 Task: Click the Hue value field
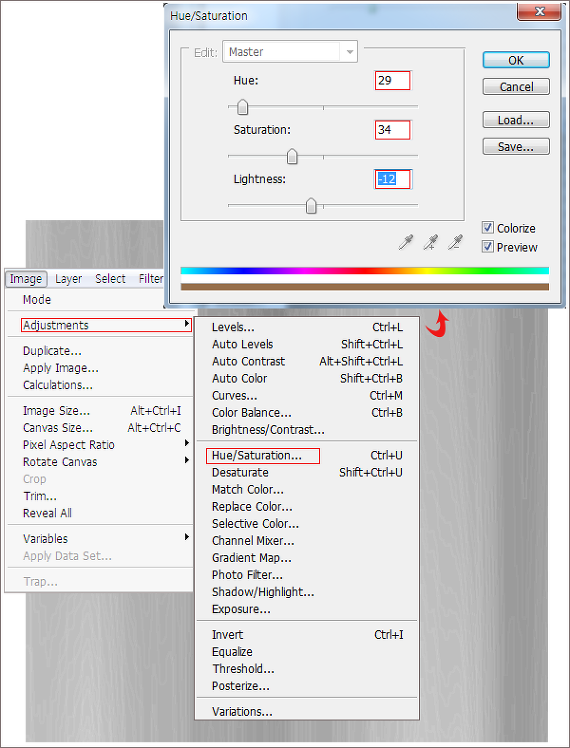click(x=393, y=80)
